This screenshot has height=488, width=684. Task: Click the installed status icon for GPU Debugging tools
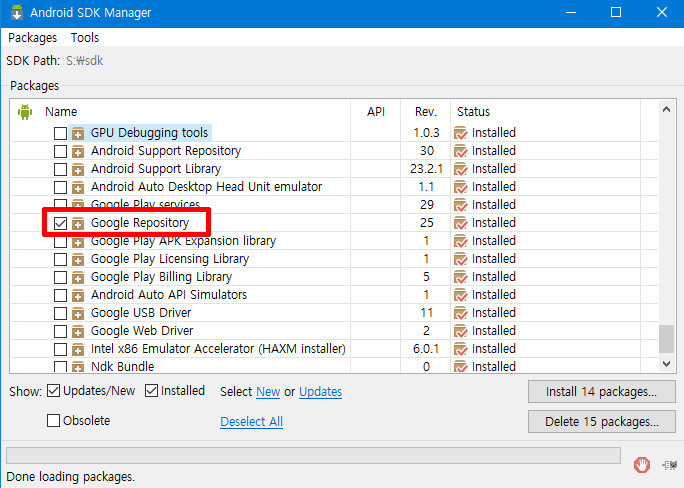pos(461,133)
